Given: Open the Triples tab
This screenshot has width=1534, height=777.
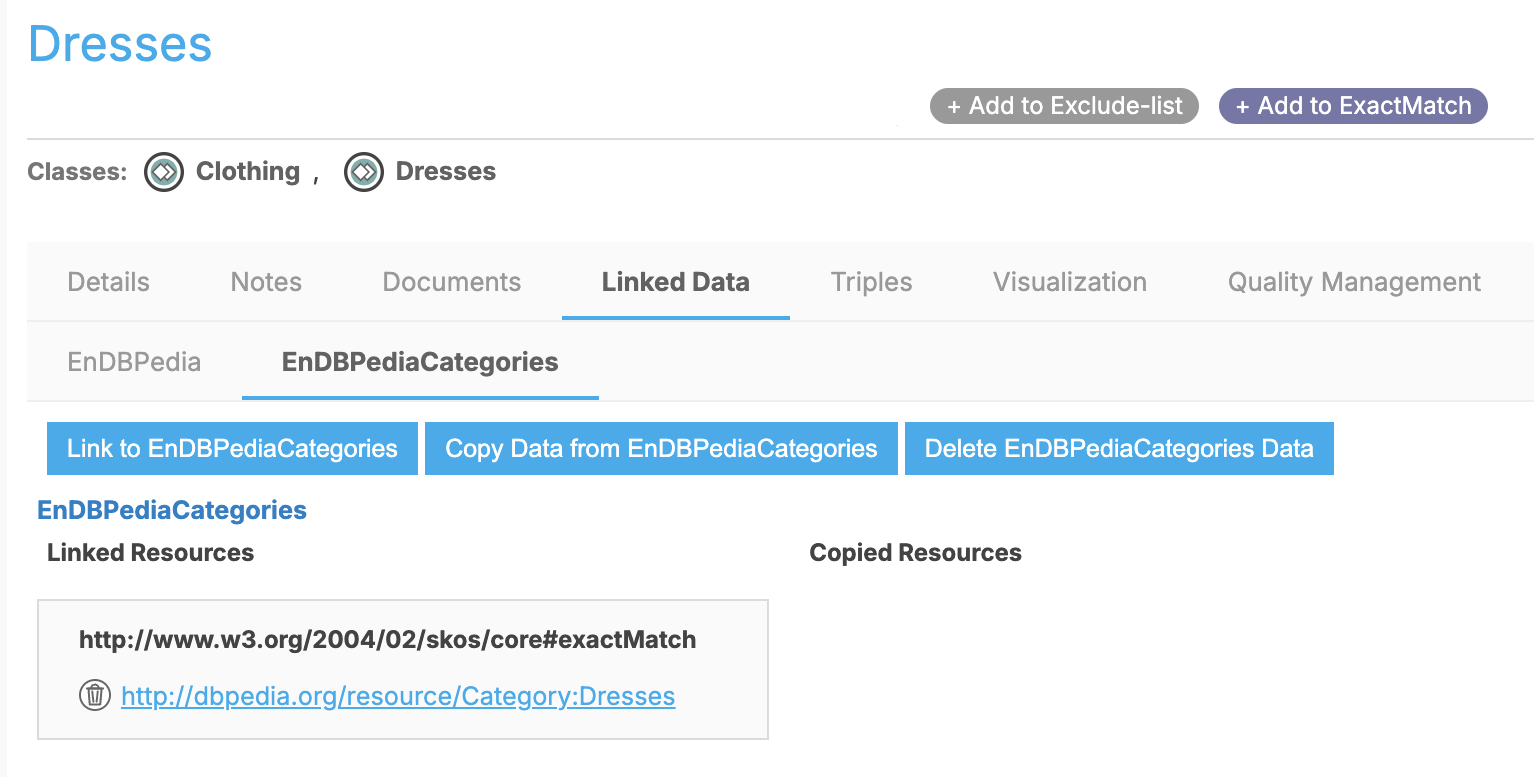Looking at the screenshot, I should [x=871, y=282].
